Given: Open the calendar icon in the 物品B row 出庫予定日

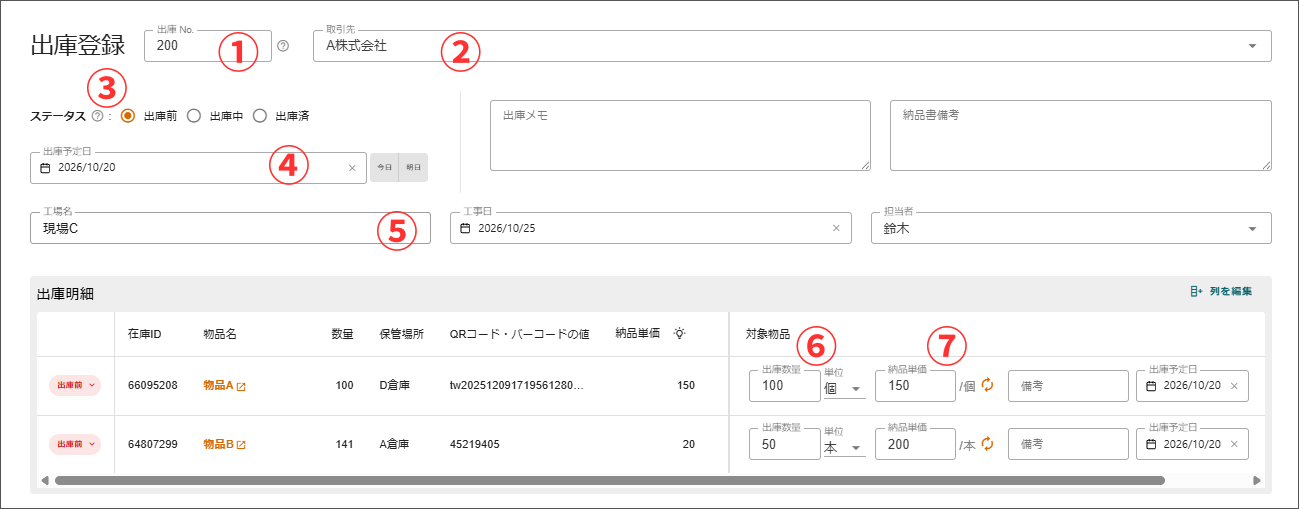Looking at the screenshot, I should pos(1151,445).
